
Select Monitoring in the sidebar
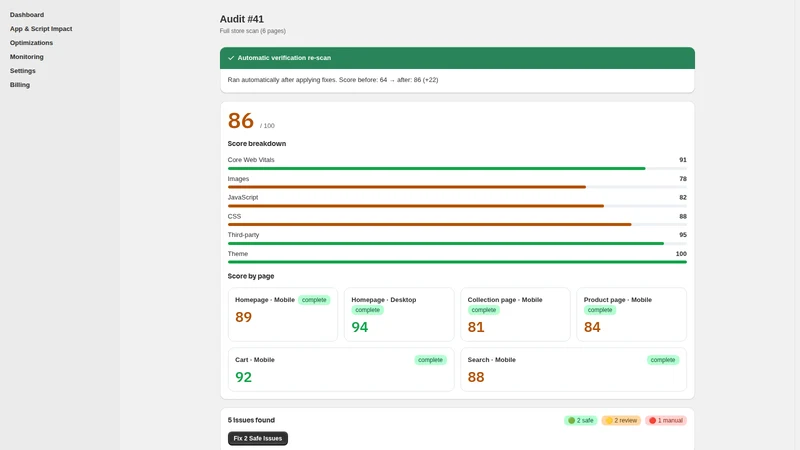[x=27, y=57]
